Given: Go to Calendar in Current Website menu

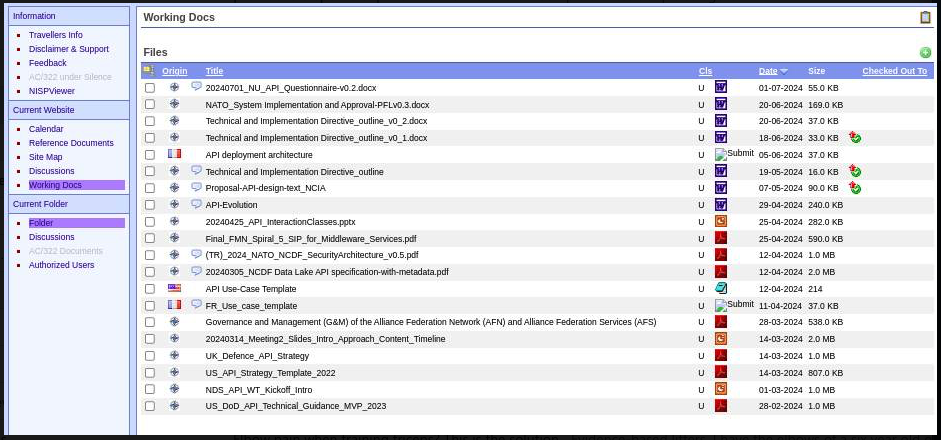Looking at the screenshot, I should tap(46, 129).
